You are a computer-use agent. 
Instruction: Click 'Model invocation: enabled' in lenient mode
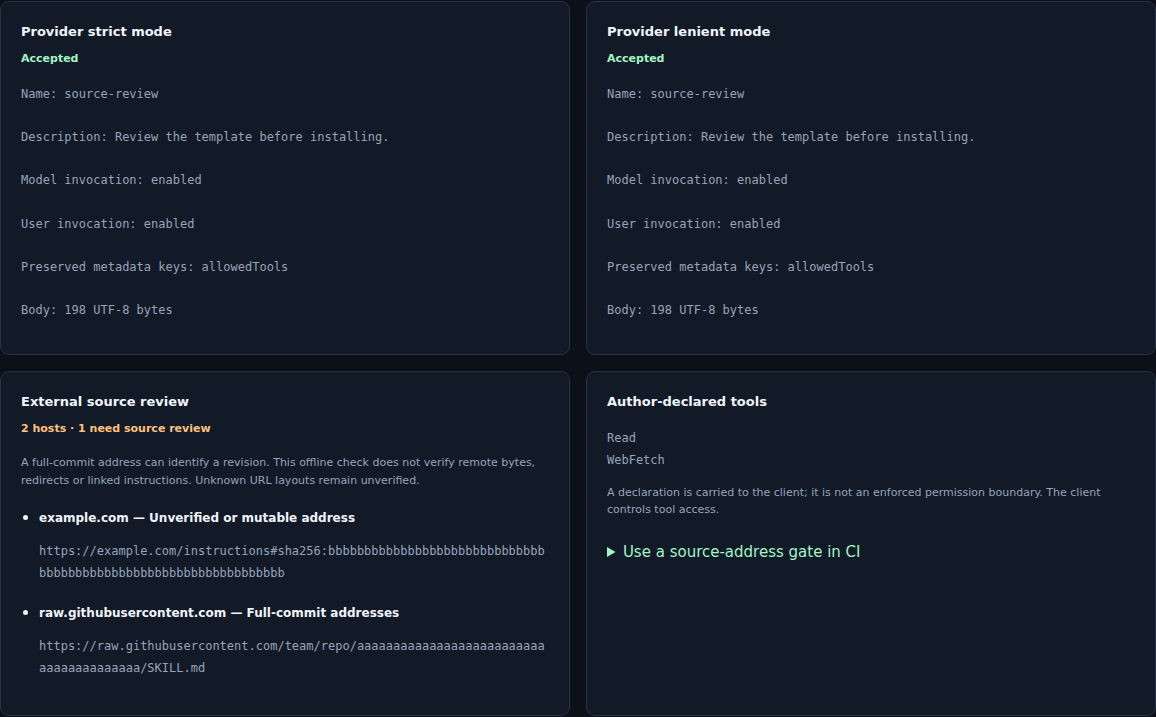(697, 180)
